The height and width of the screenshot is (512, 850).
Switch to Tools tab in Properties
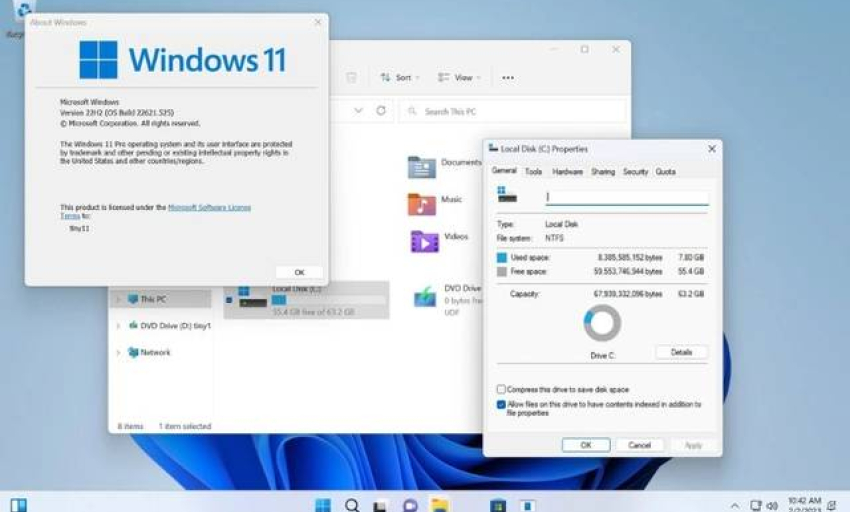click(x=533, y=171)
